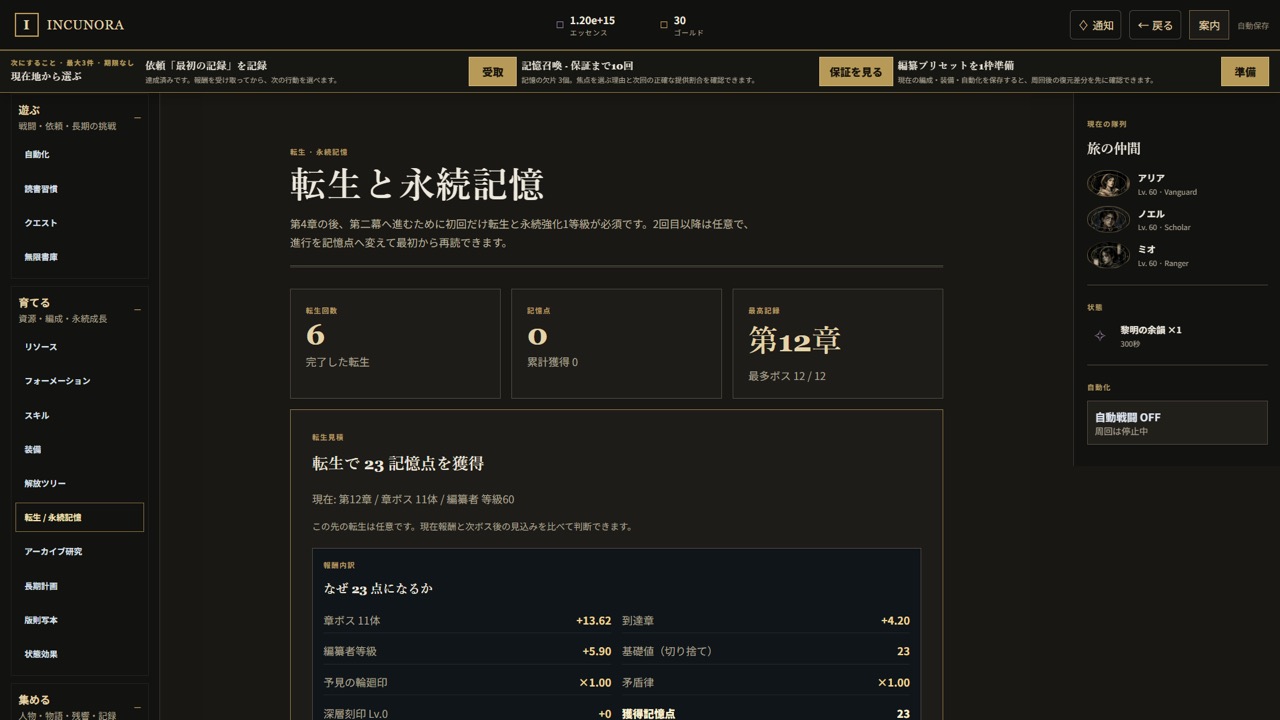Open the 案内 guide button
The height and width of the screenshot is (720, 1280).
[x=1209, y=25]
